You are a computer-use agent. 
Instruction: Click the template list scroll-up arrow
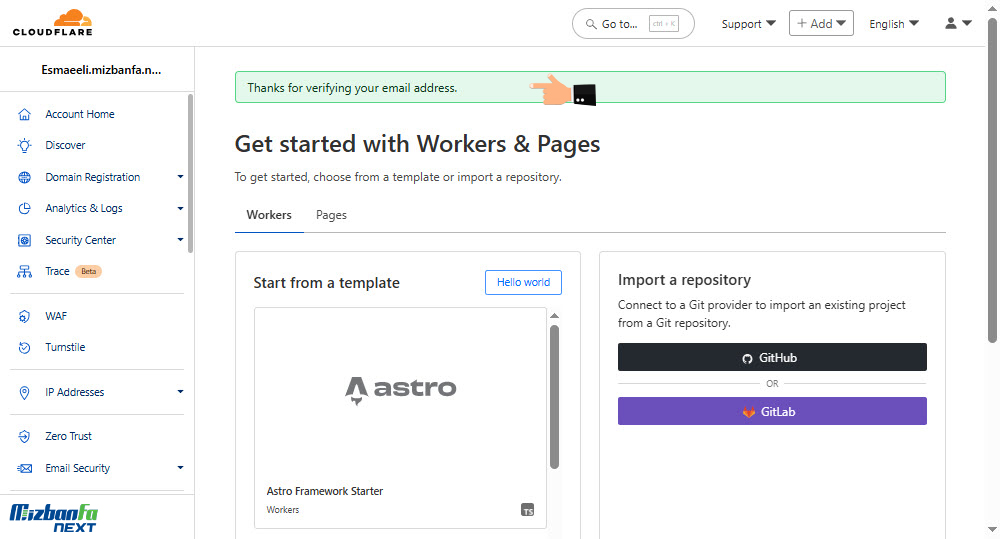pos(555,316)
